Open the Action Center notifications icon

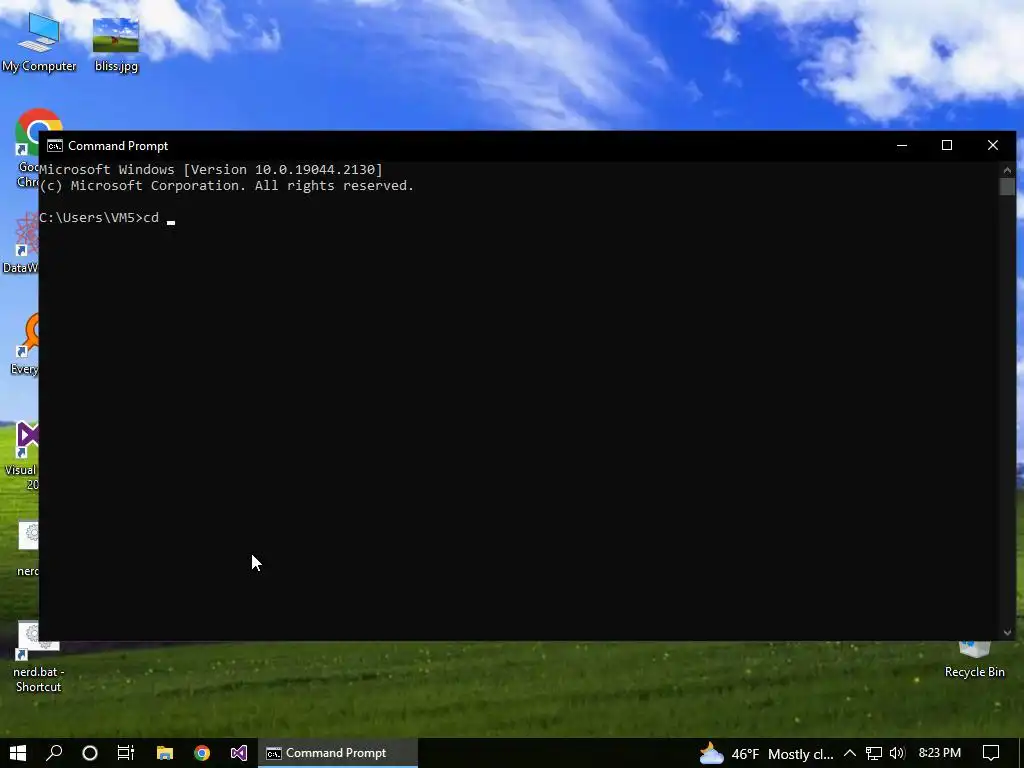(991, 753)
